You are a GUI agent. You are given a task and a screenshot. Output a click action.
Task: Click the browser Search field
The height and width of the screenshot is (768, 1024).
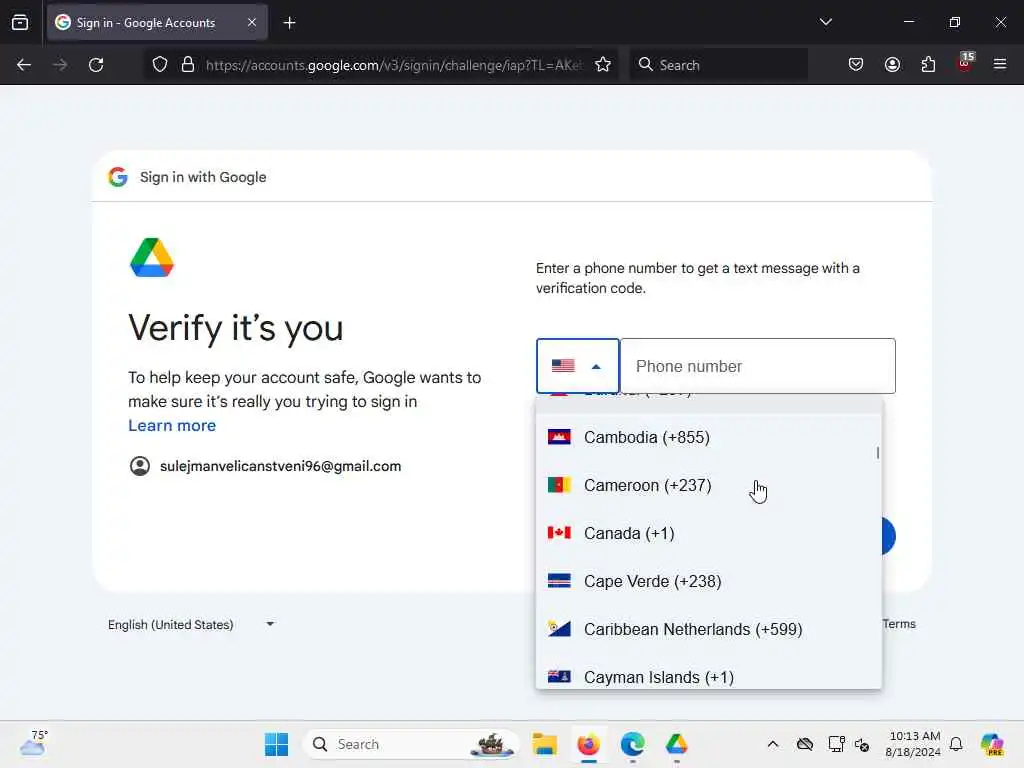click(718, 65)
